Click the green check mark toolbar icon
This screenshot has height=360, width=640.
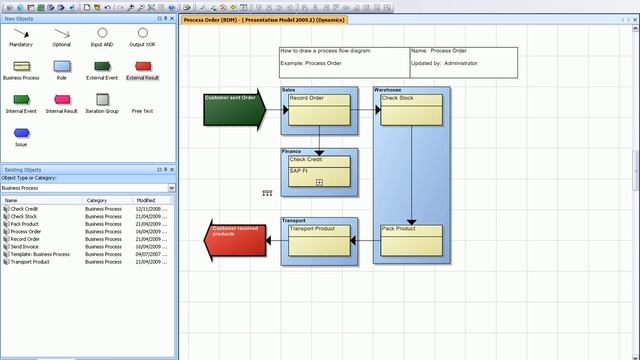(202, 7)
